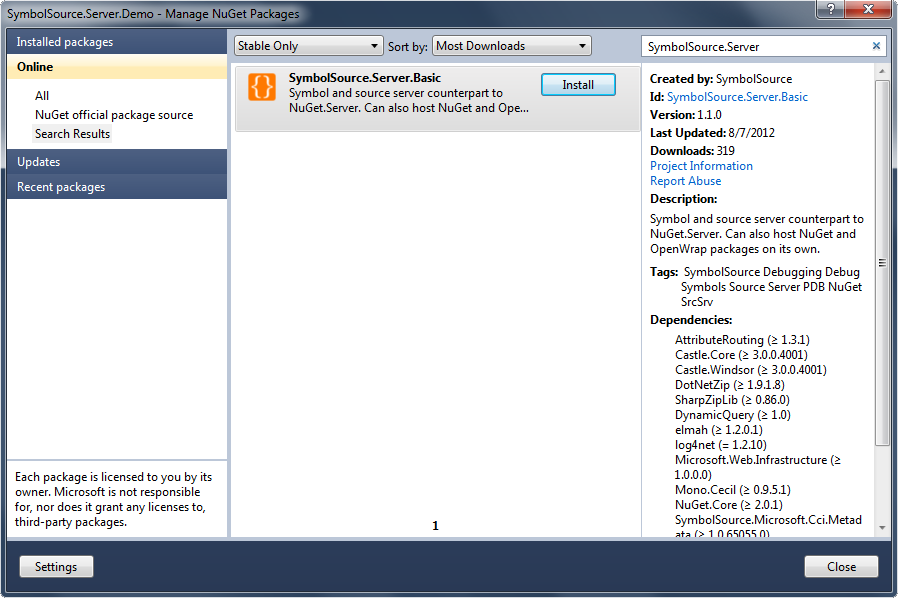Click the AttributeRouting (≥ 1.3.1) dependency
This screenshot has width=898, height=598.
(x=742, y=340)
